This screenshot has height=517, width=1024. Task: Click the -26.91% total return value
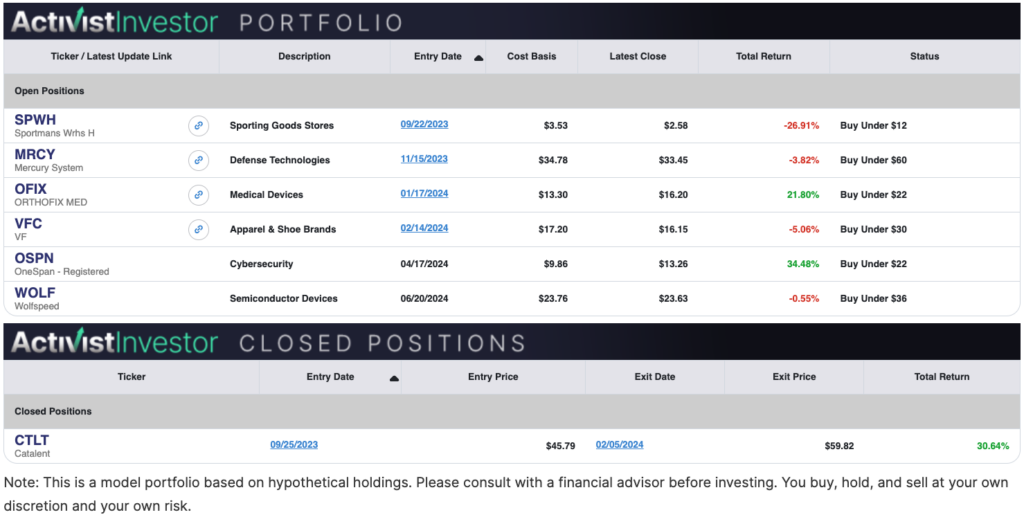click(x=801, y=125)
